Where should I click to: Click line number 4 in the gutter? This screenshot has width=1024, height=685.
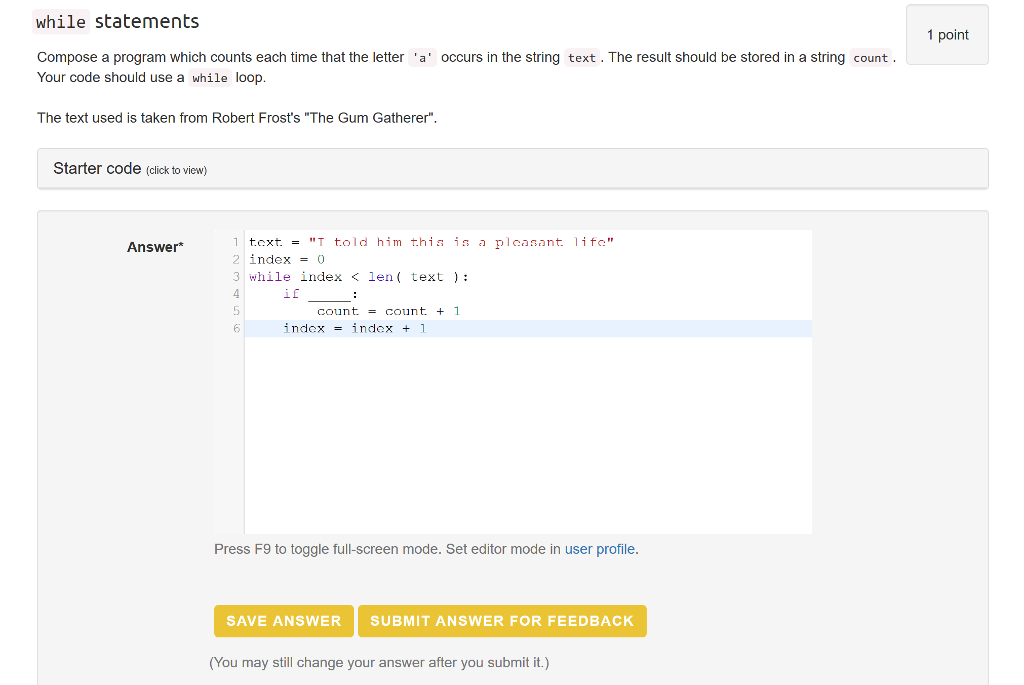point(236,294)
